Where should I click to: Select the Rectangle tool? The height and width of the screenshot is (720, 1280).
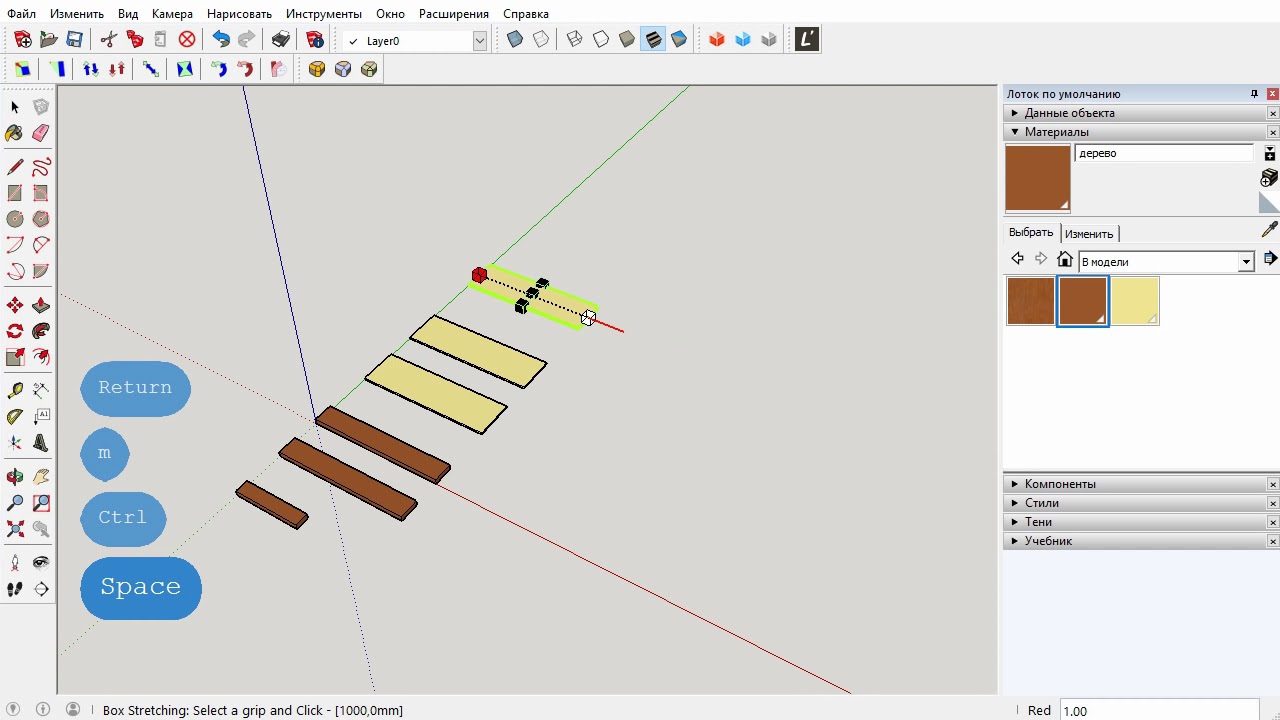15,193
